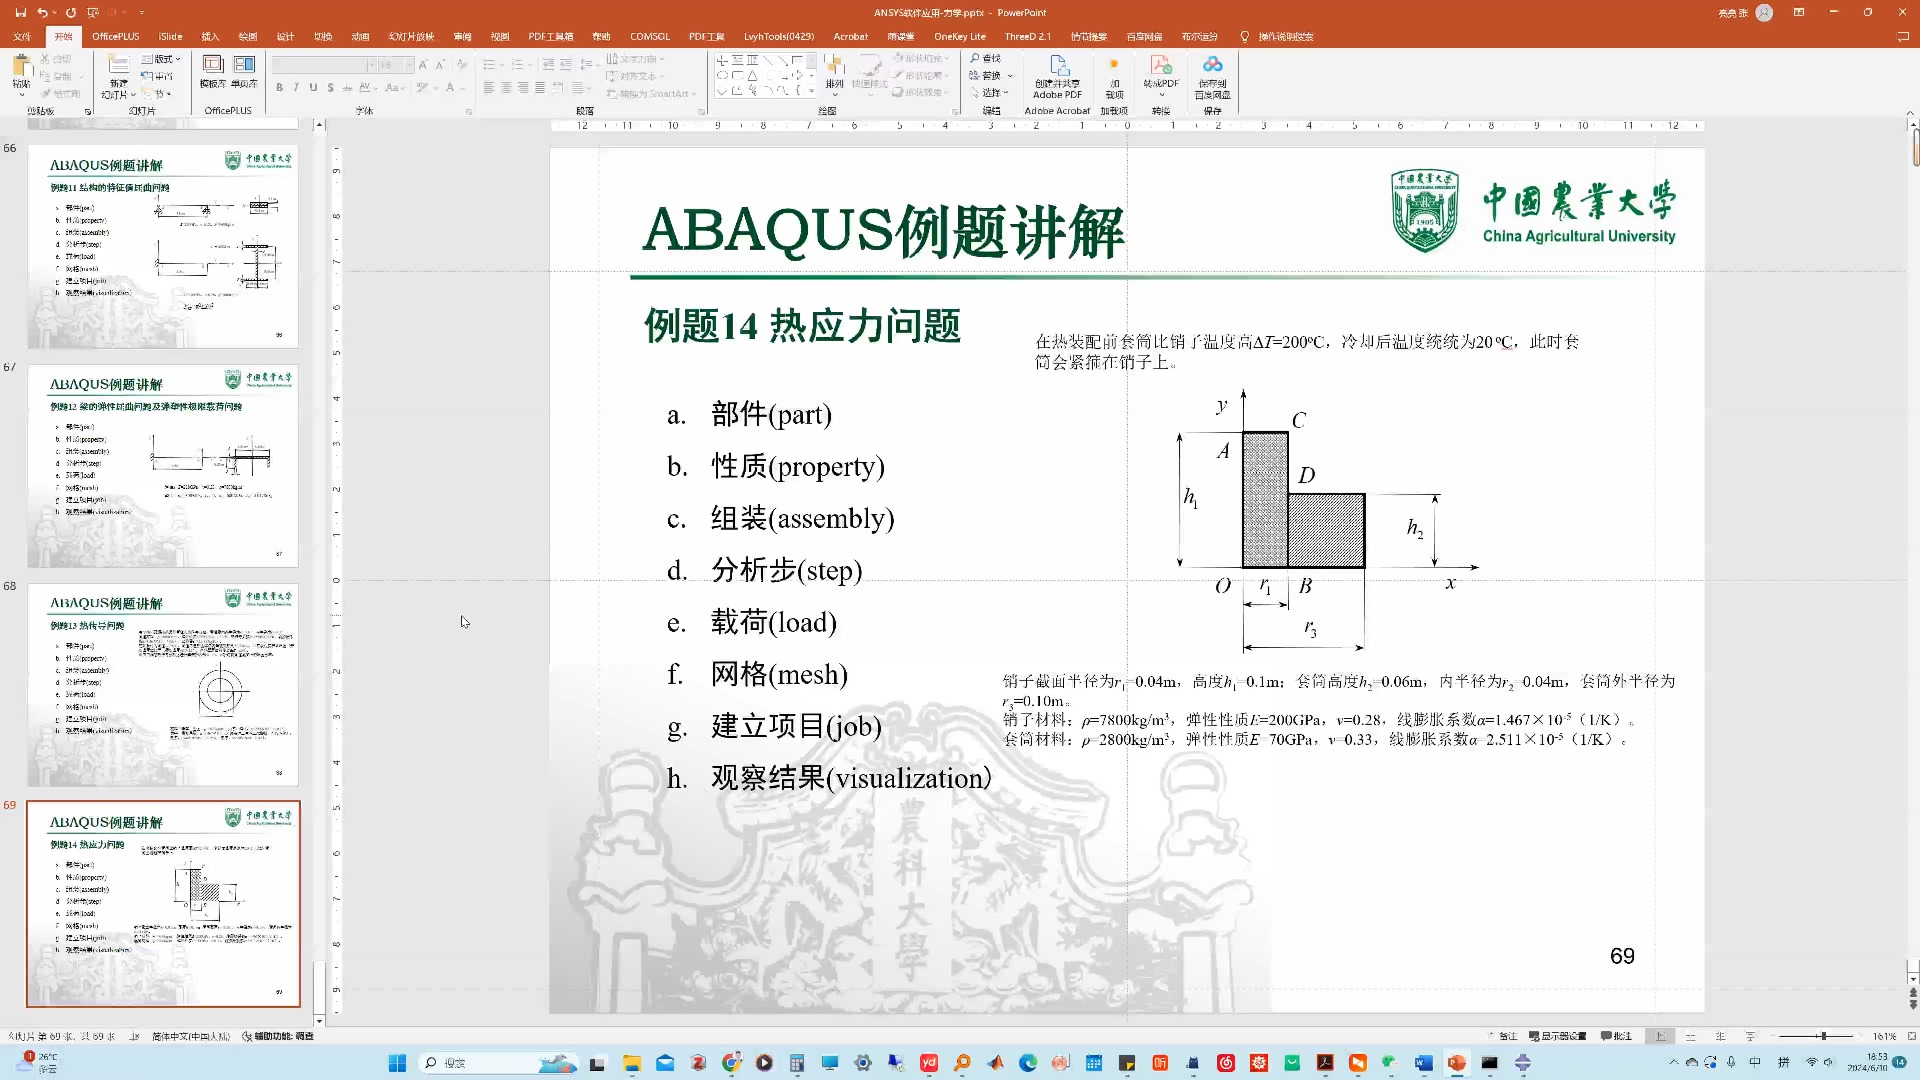Screen dimensions: 1920x1080
Task: Switch to Normal view in status bar
Action: [x=1660, y=1036]
